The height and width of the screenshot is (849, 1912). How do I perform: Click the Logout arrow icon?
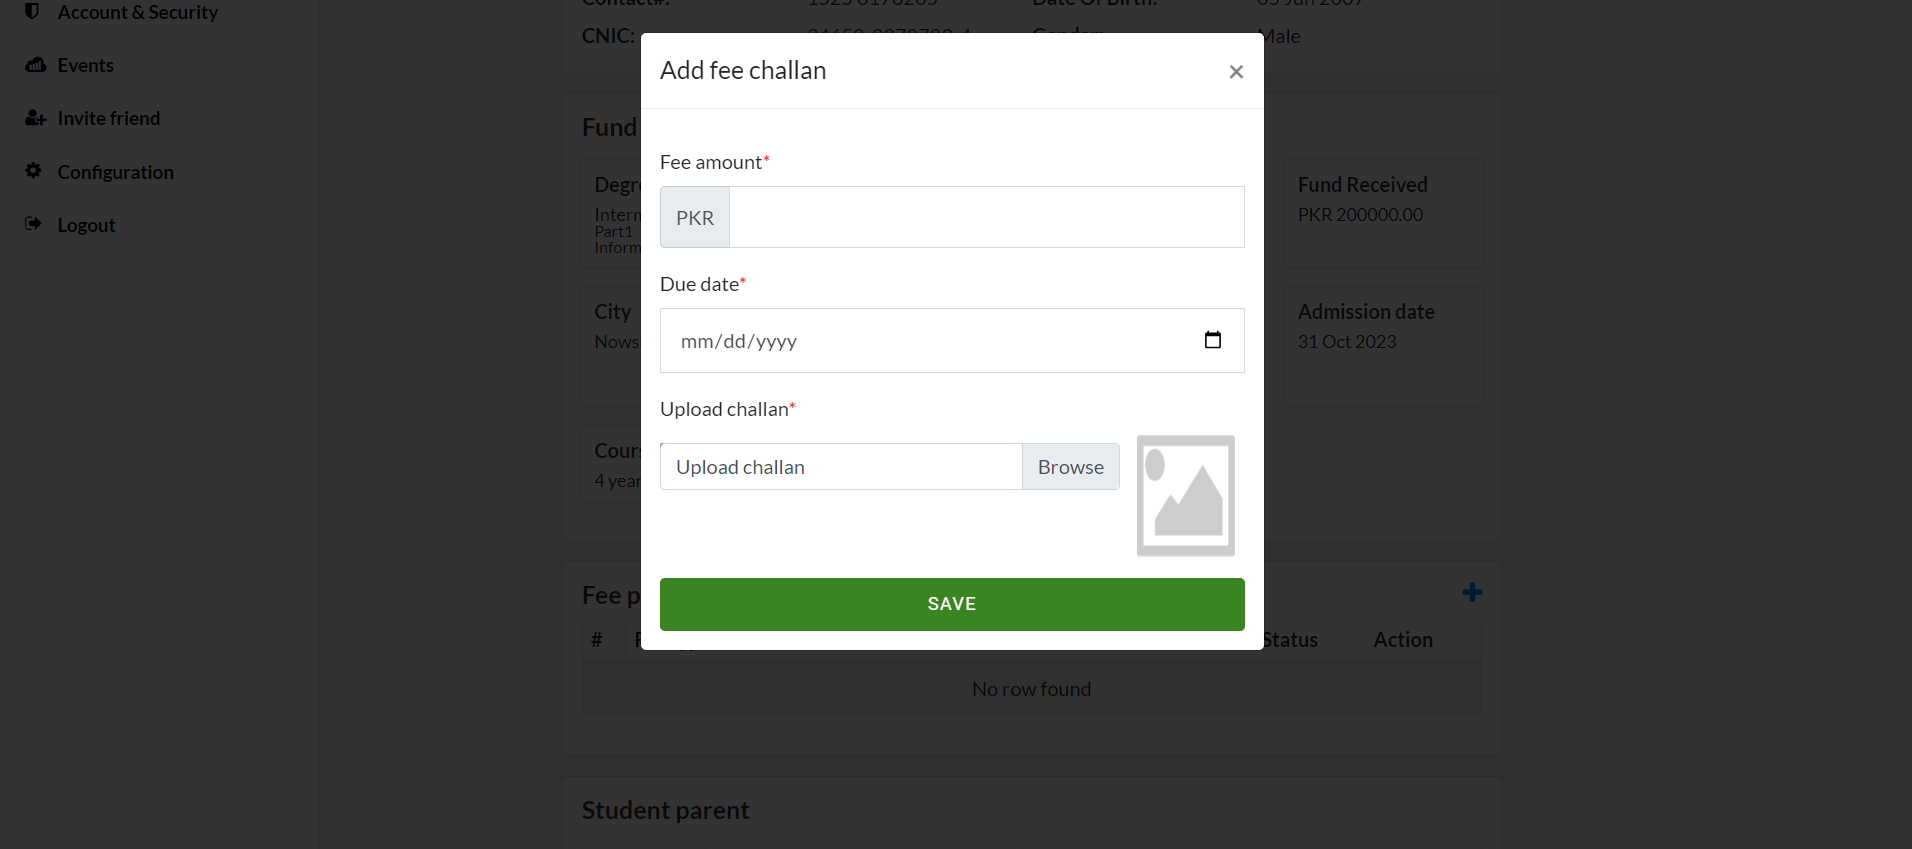[x=34, y=224]
